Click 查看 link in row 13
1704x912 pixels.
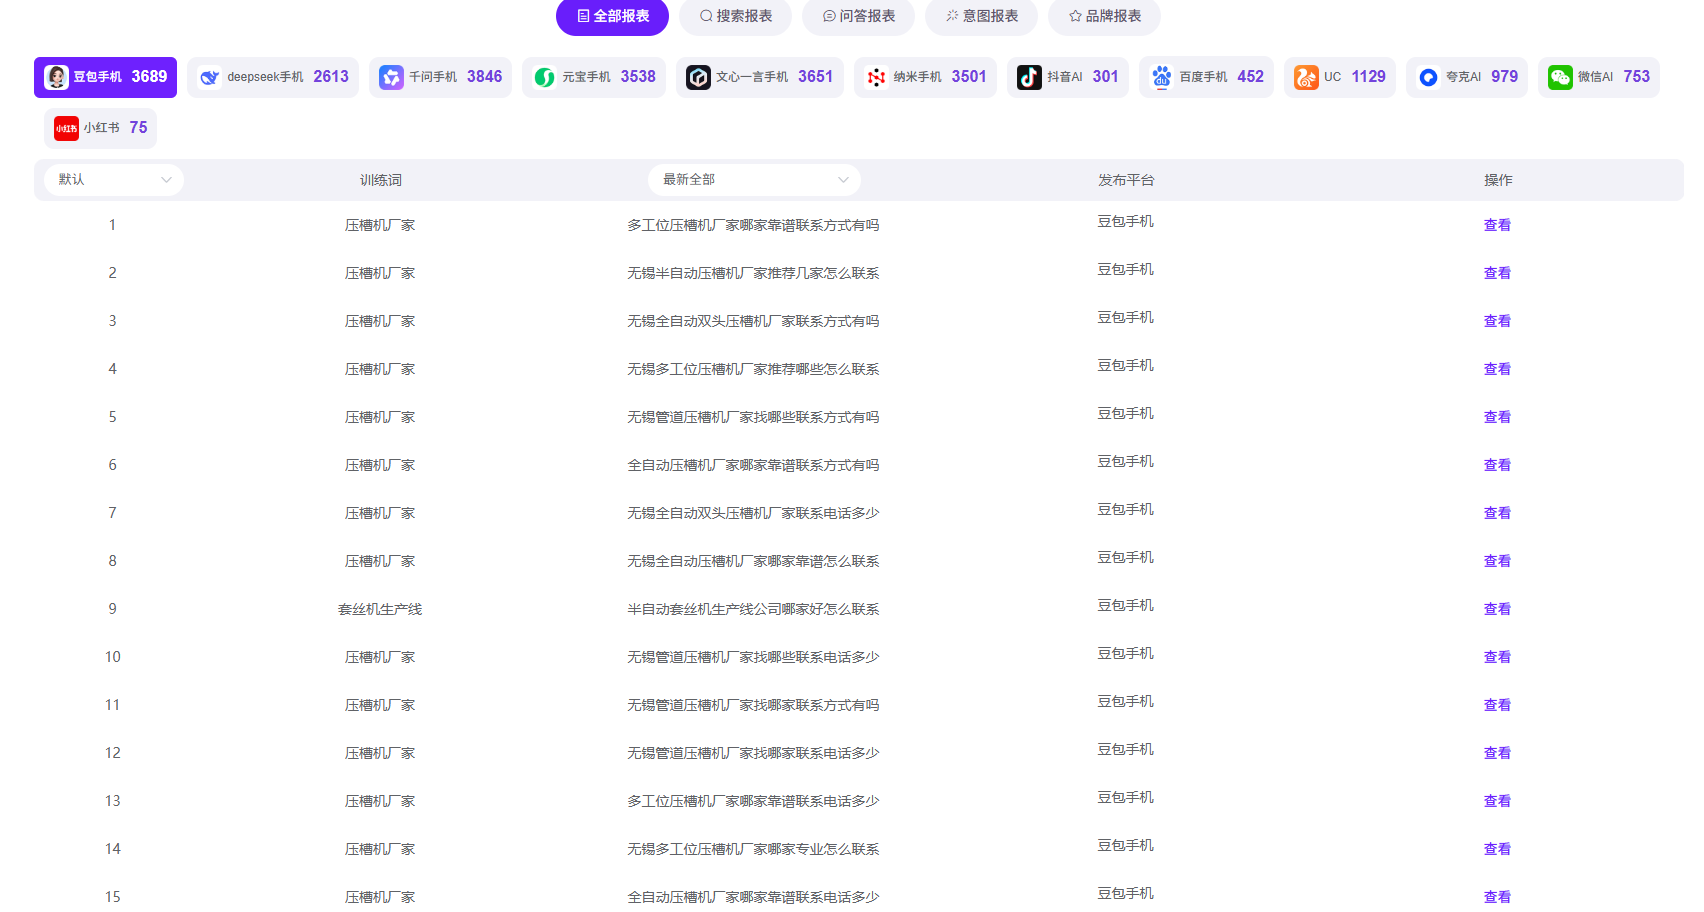[1497, 801]
